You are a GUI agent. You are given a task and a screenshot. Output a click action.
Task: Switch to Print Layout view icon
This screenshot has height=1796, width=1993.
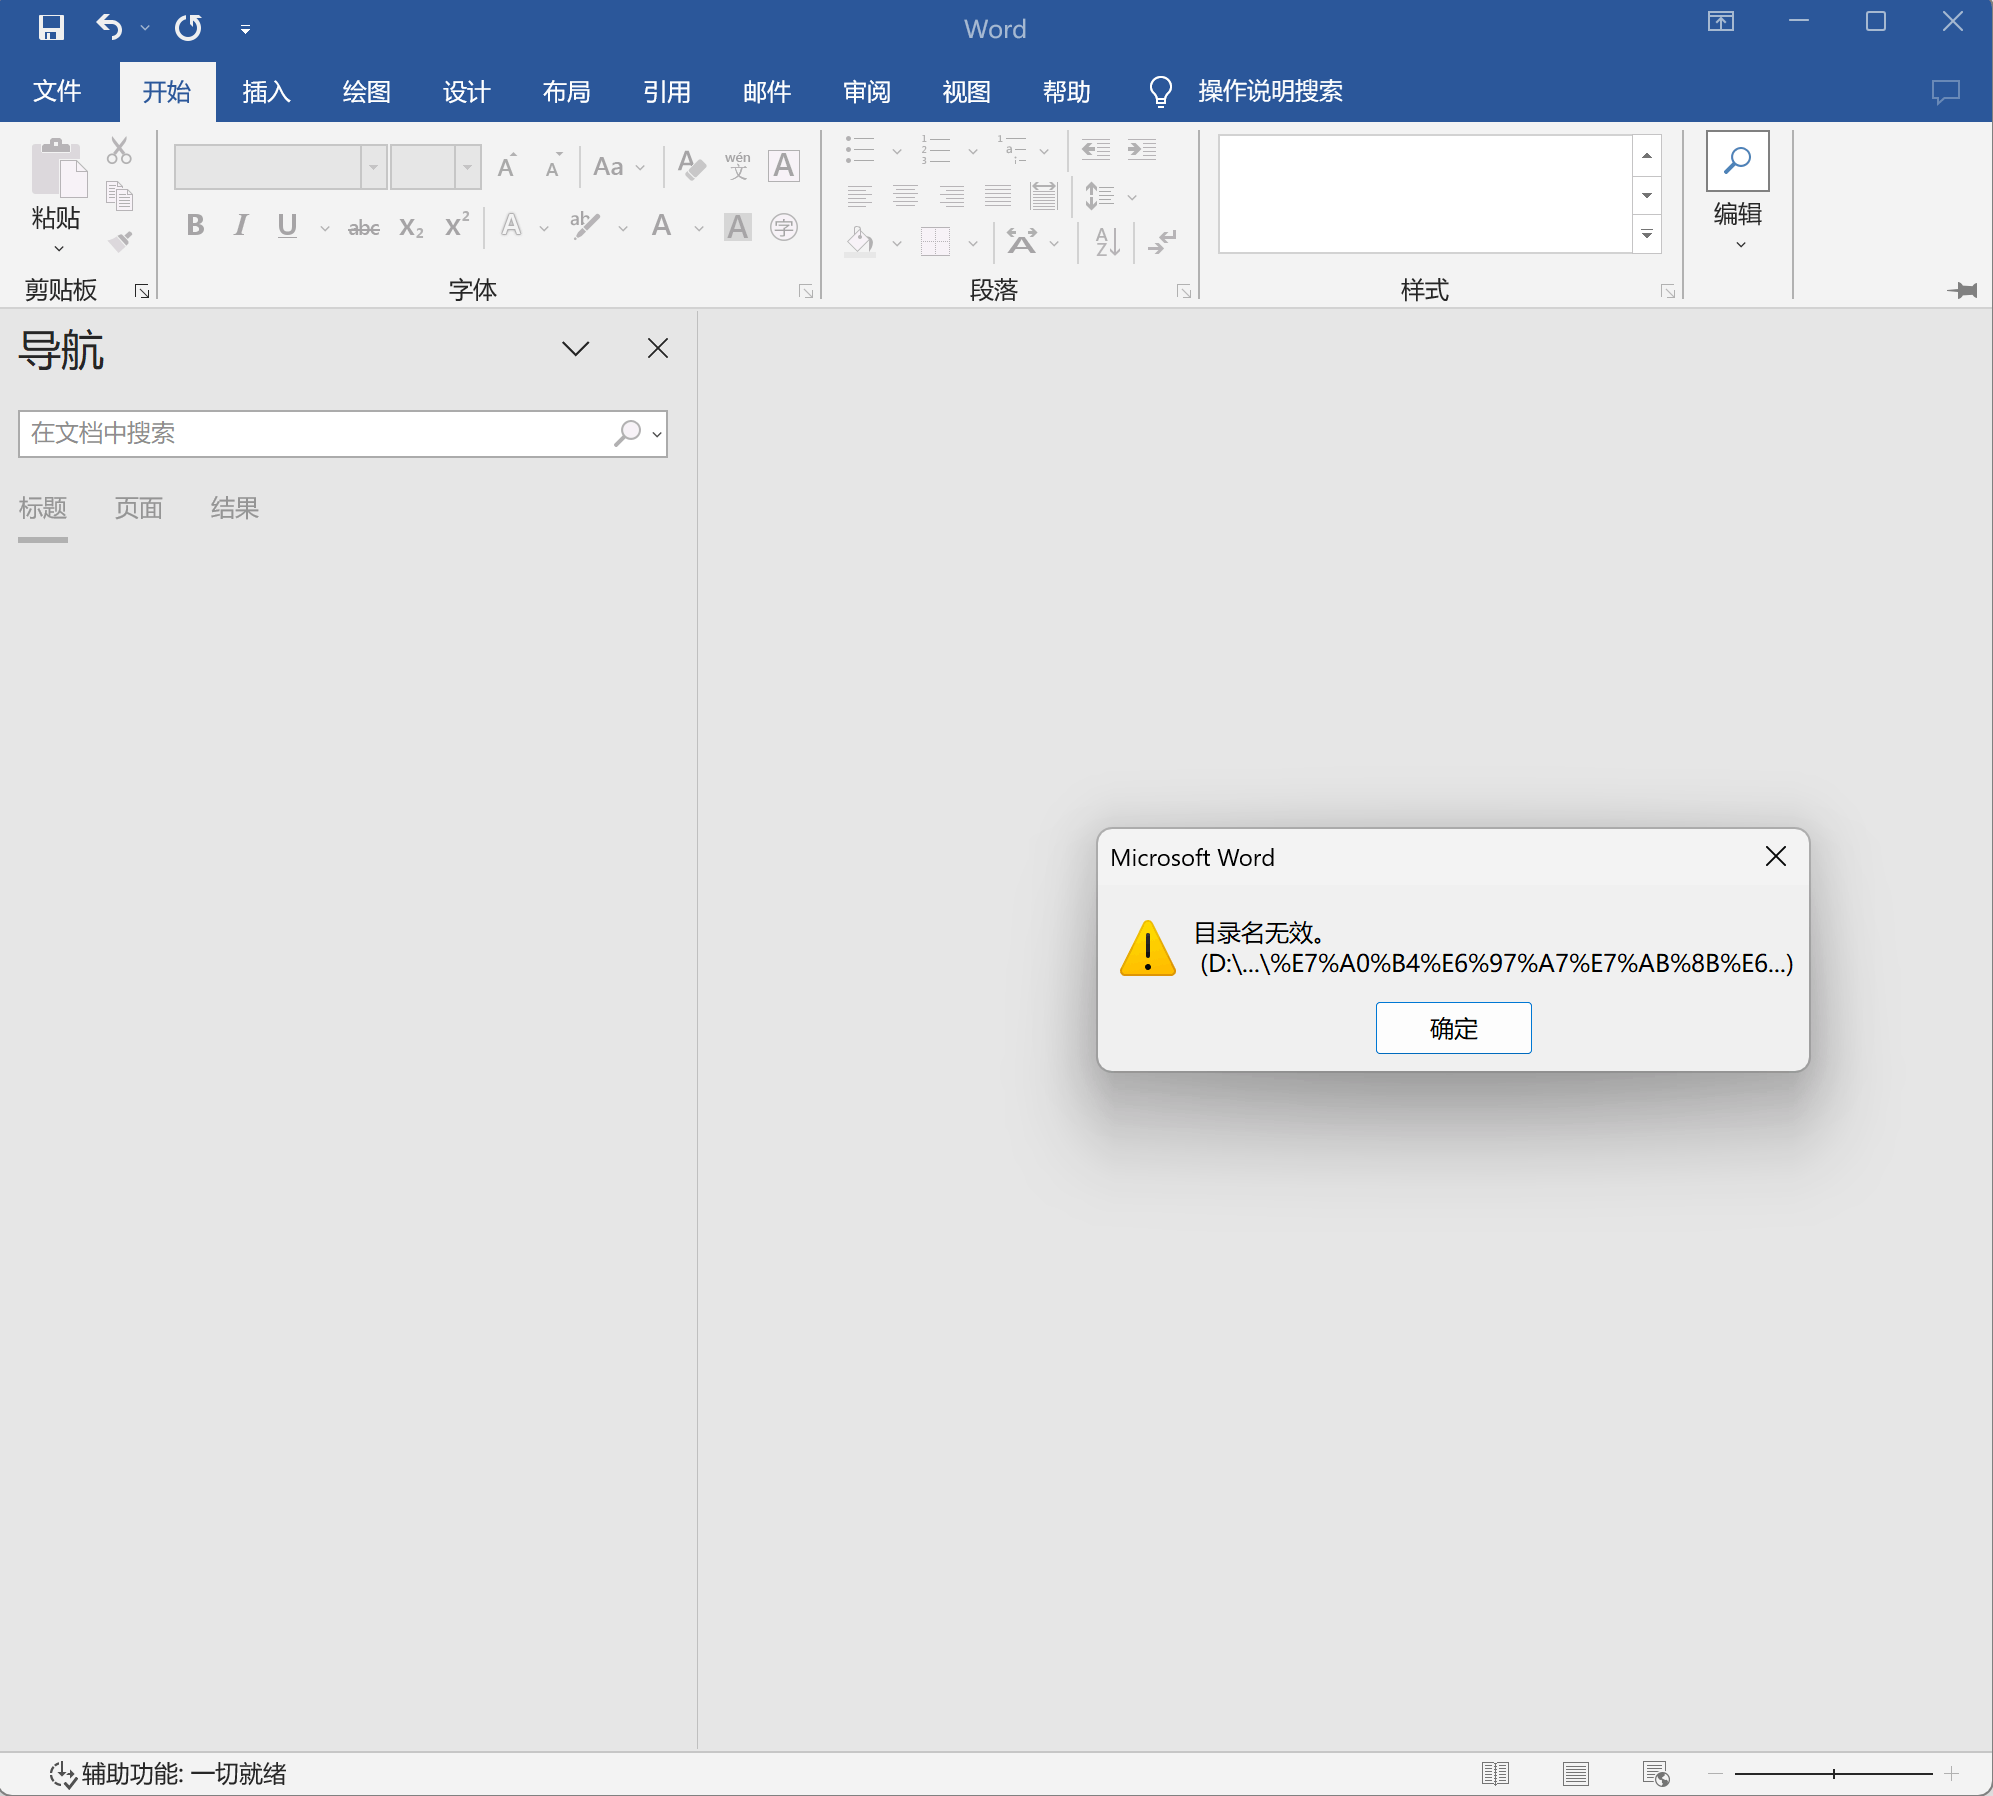1576,1774
